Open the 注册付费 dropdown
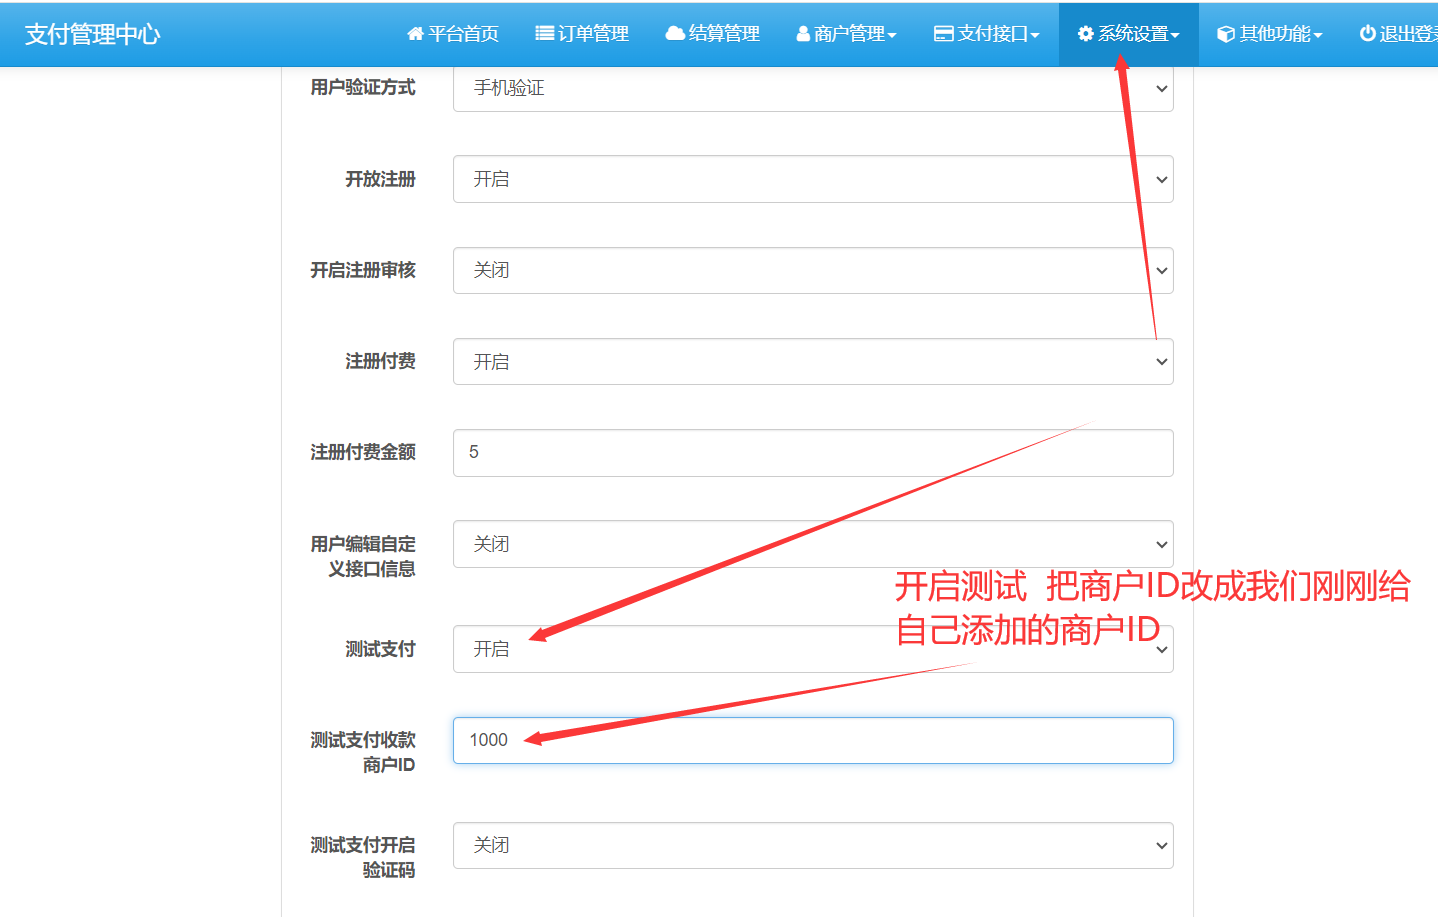The height and width of the screenshot is (917, 1438). (813, 361)
